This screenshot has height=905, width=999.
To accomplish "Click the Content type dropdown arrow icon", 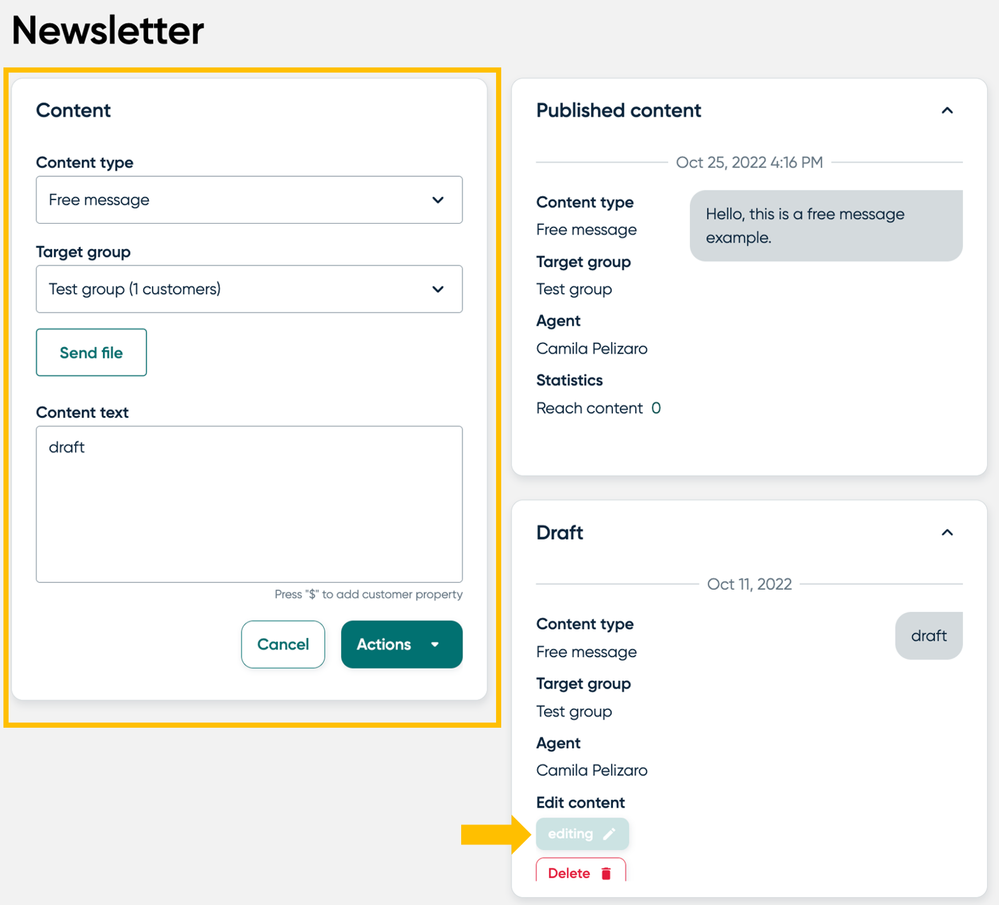I will [x=438, y=199].
